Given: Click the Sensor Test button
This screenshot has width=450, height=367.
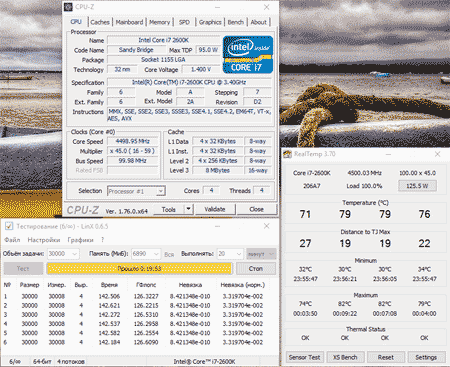Looking at the screenshot, I should 304,357.
